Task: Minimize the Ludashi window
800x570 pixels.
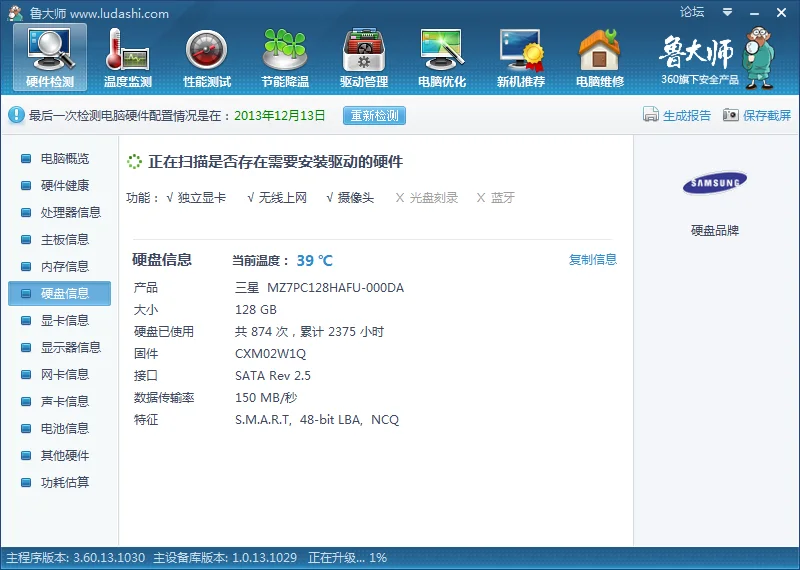Action: (755, 13)
